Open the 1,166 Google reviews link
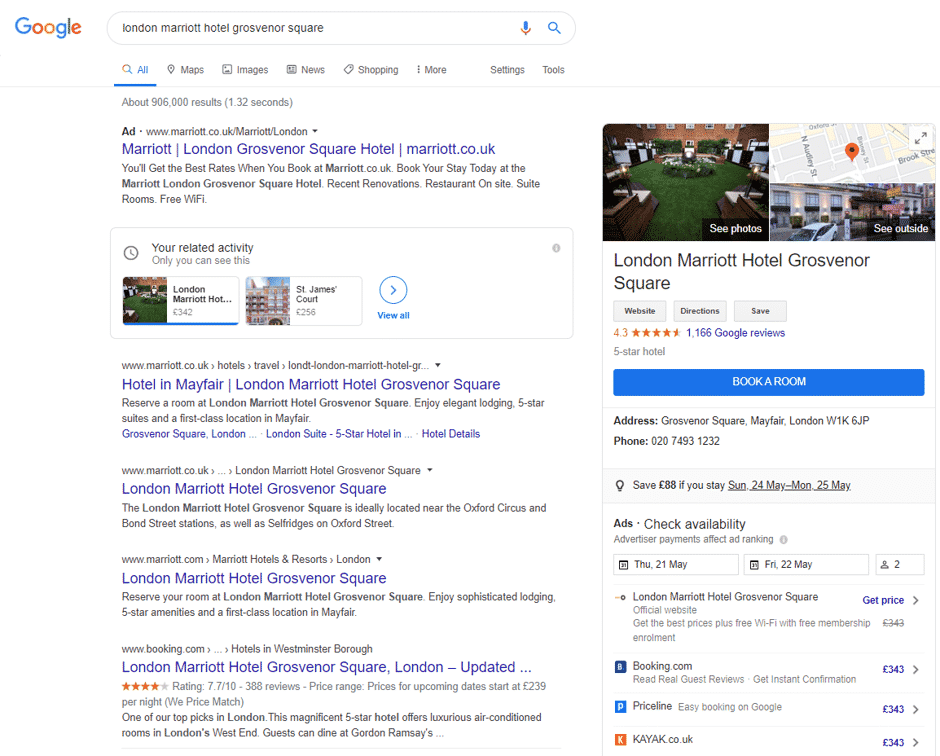Viewport: 940px width, 756px height. [735, 333]
